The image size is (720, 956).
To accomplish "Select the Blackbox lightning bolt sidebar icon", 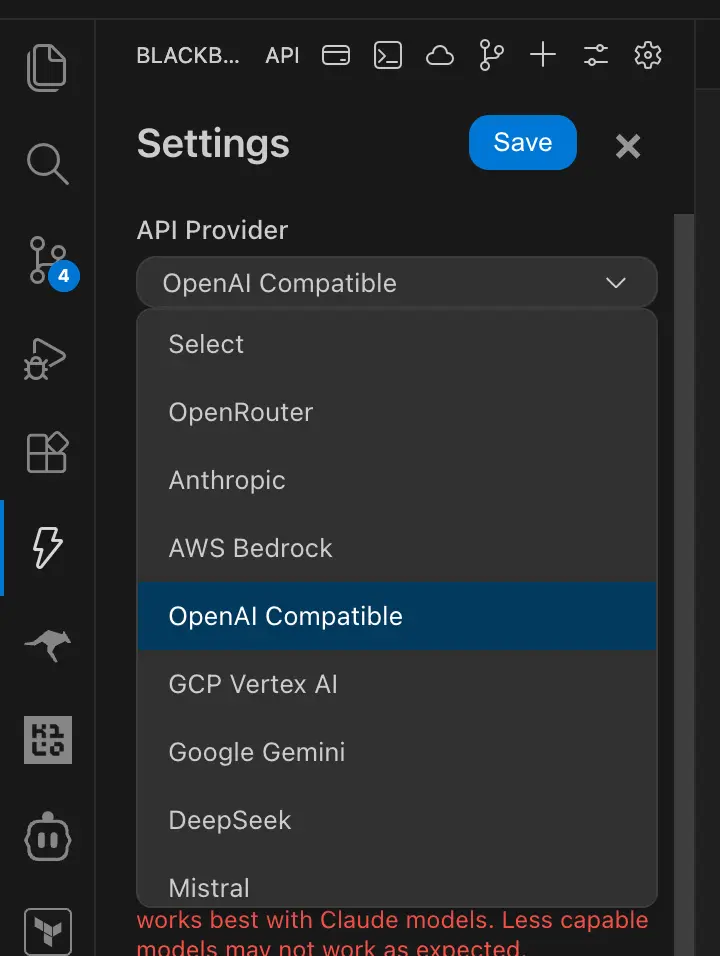I will pos(47,548).
